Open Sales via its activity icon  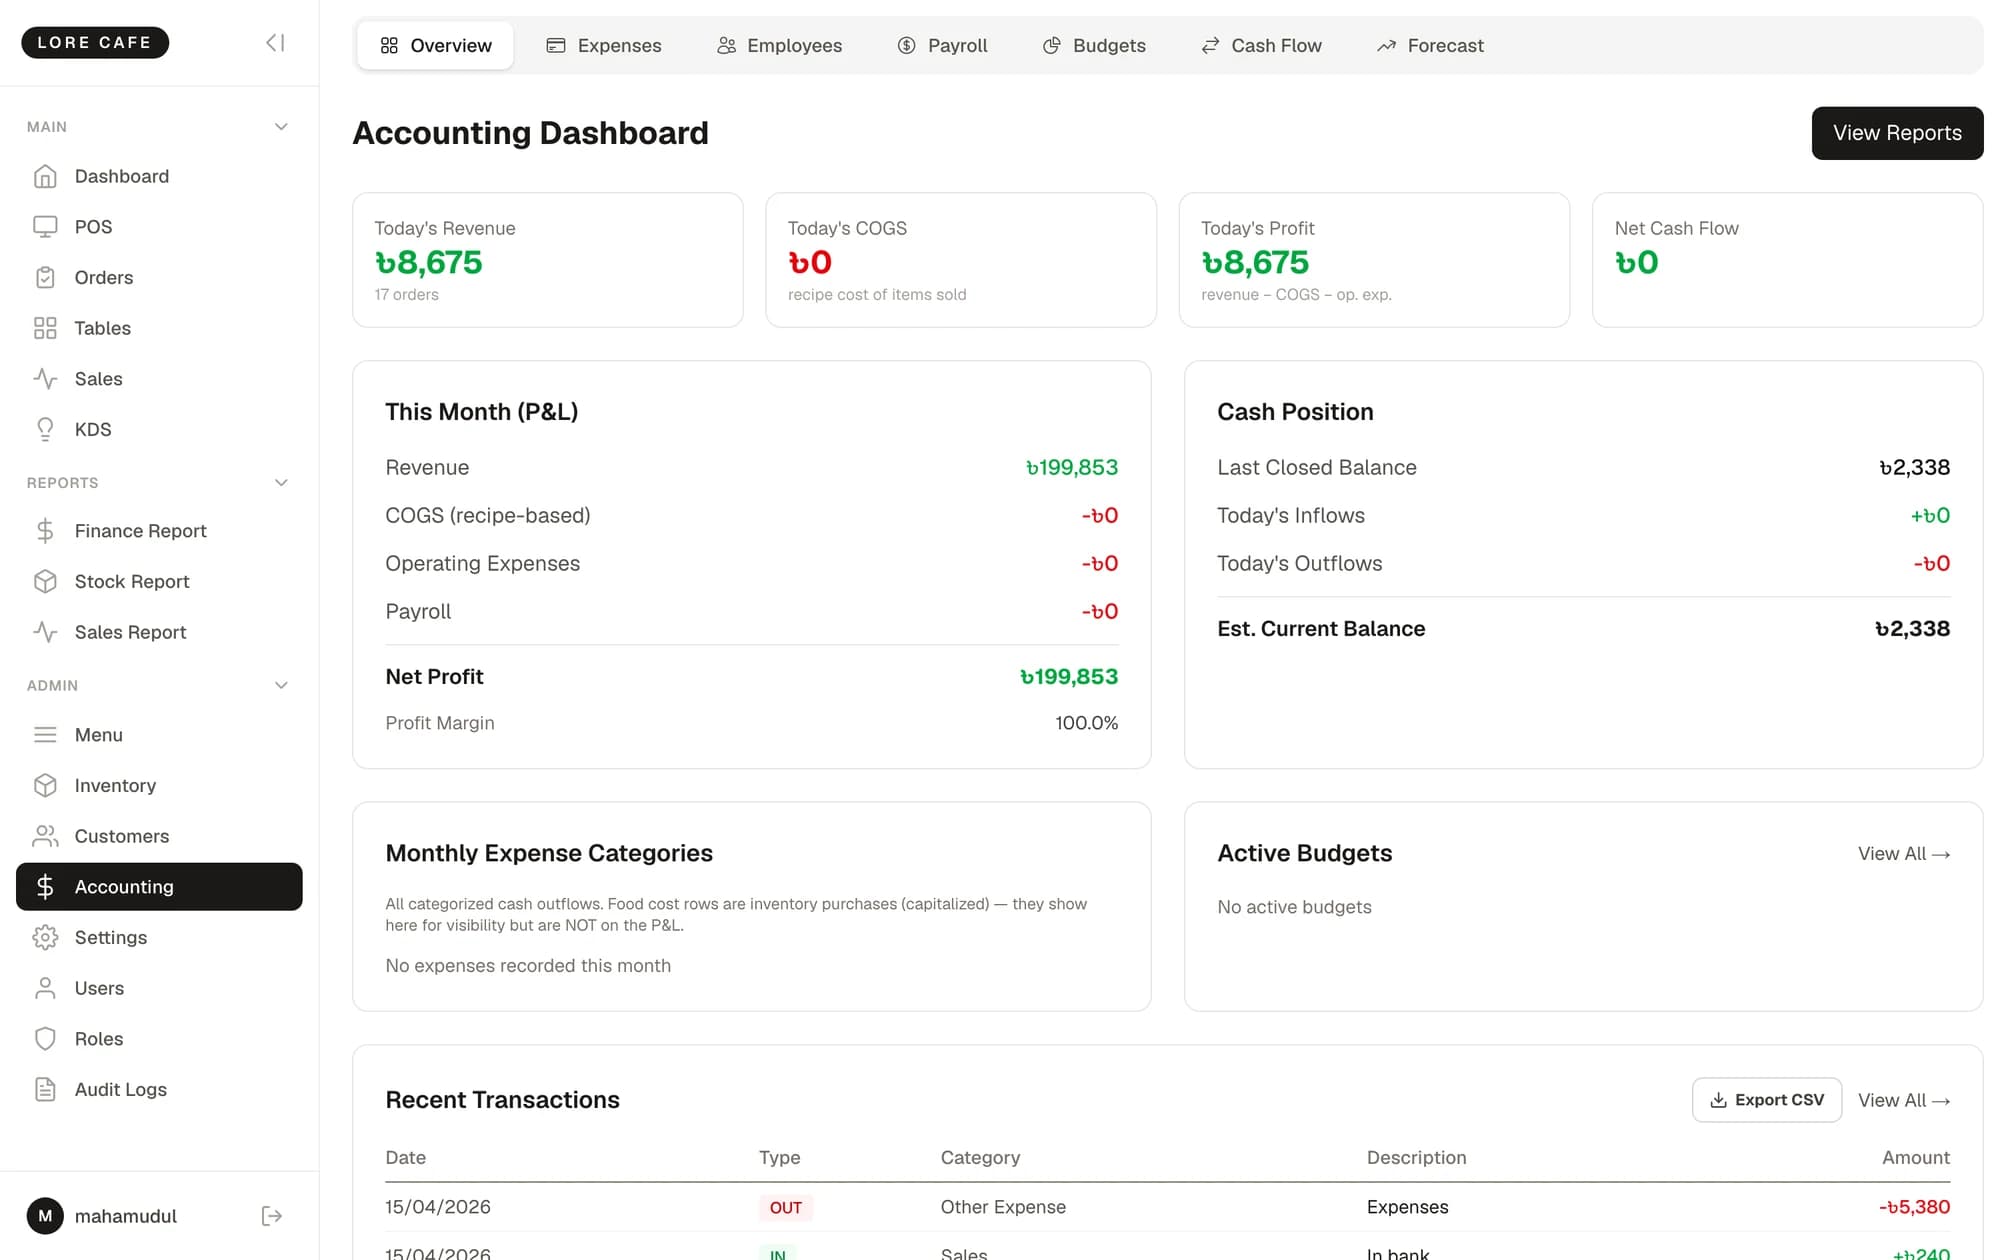pyautogui.click(x=45, y=379)
